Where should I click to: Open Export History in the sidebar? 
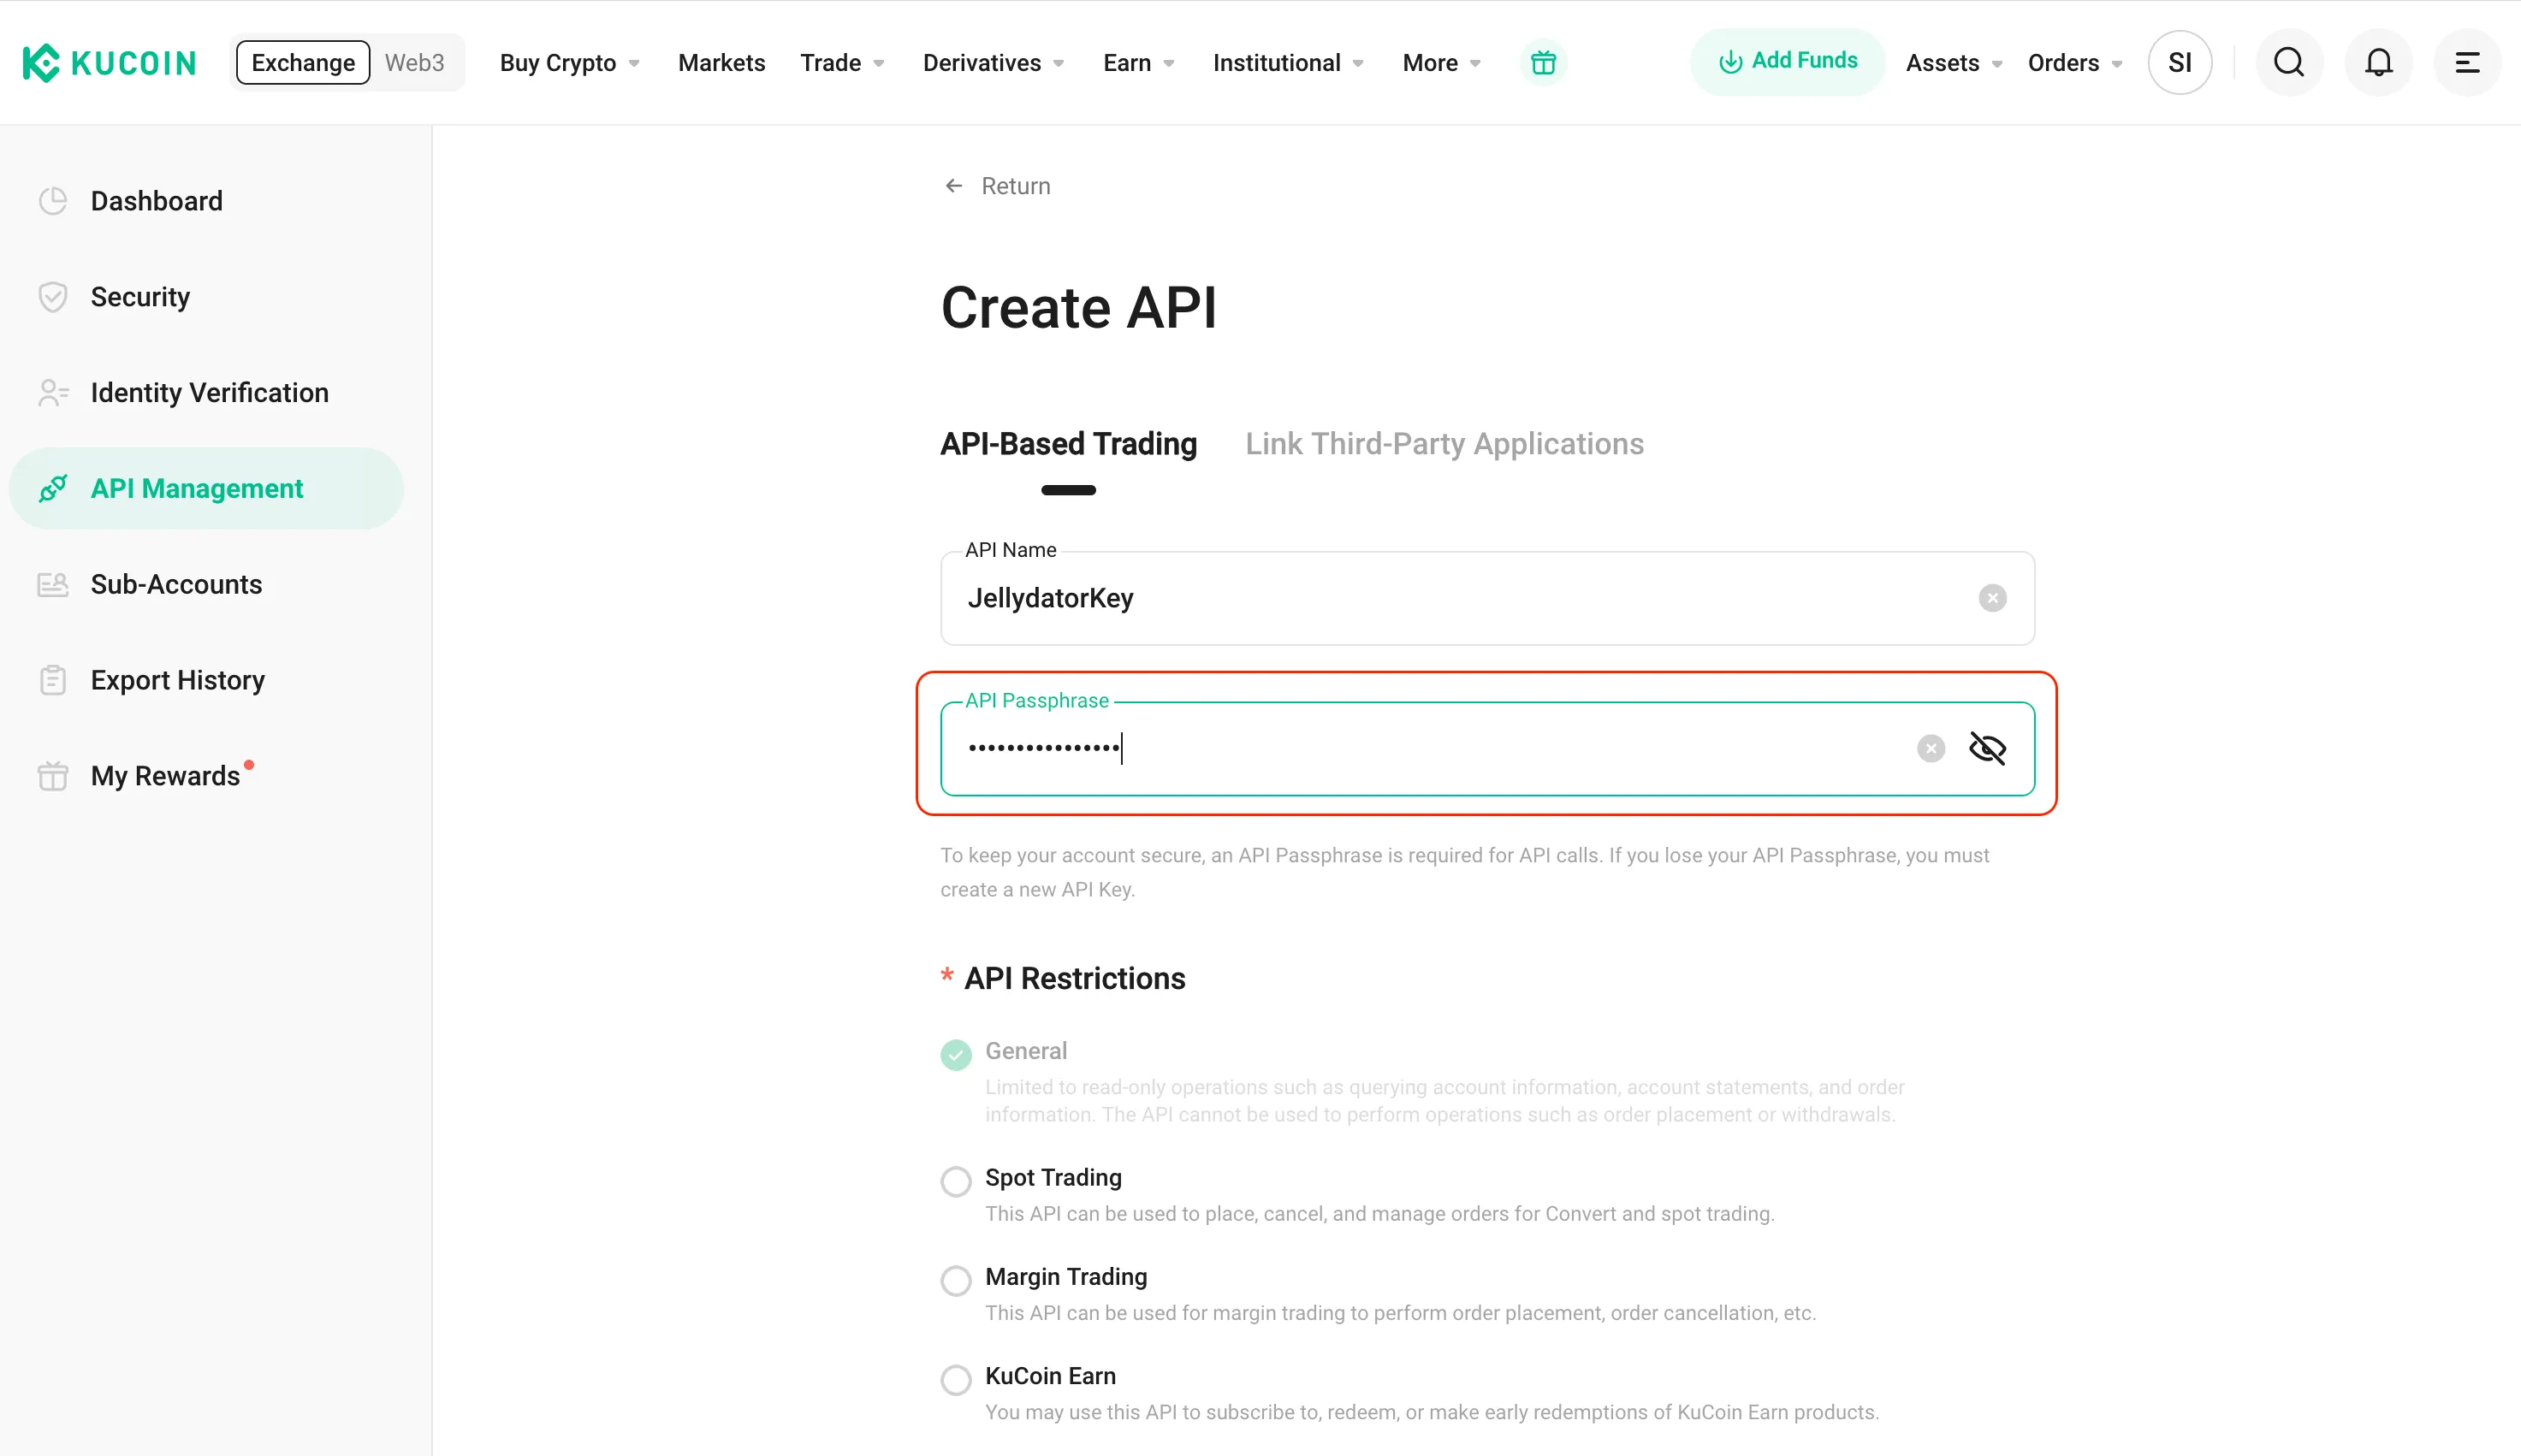(x=206, y=680)
